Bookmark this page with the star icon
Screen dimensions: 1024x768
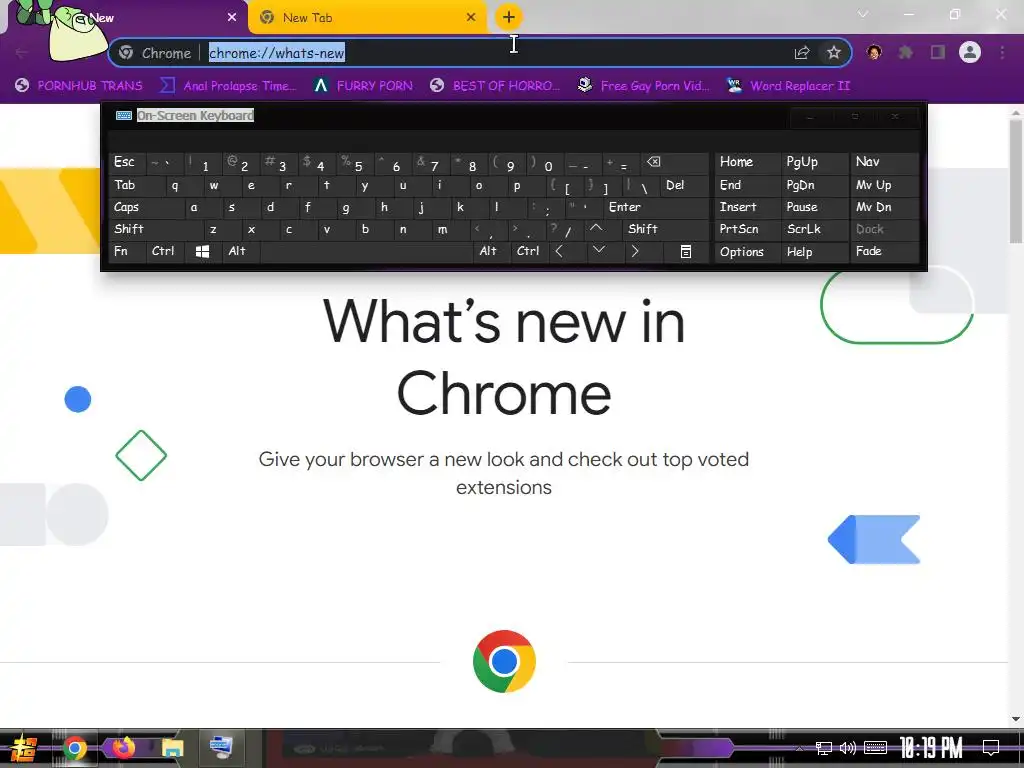(833, 53)
